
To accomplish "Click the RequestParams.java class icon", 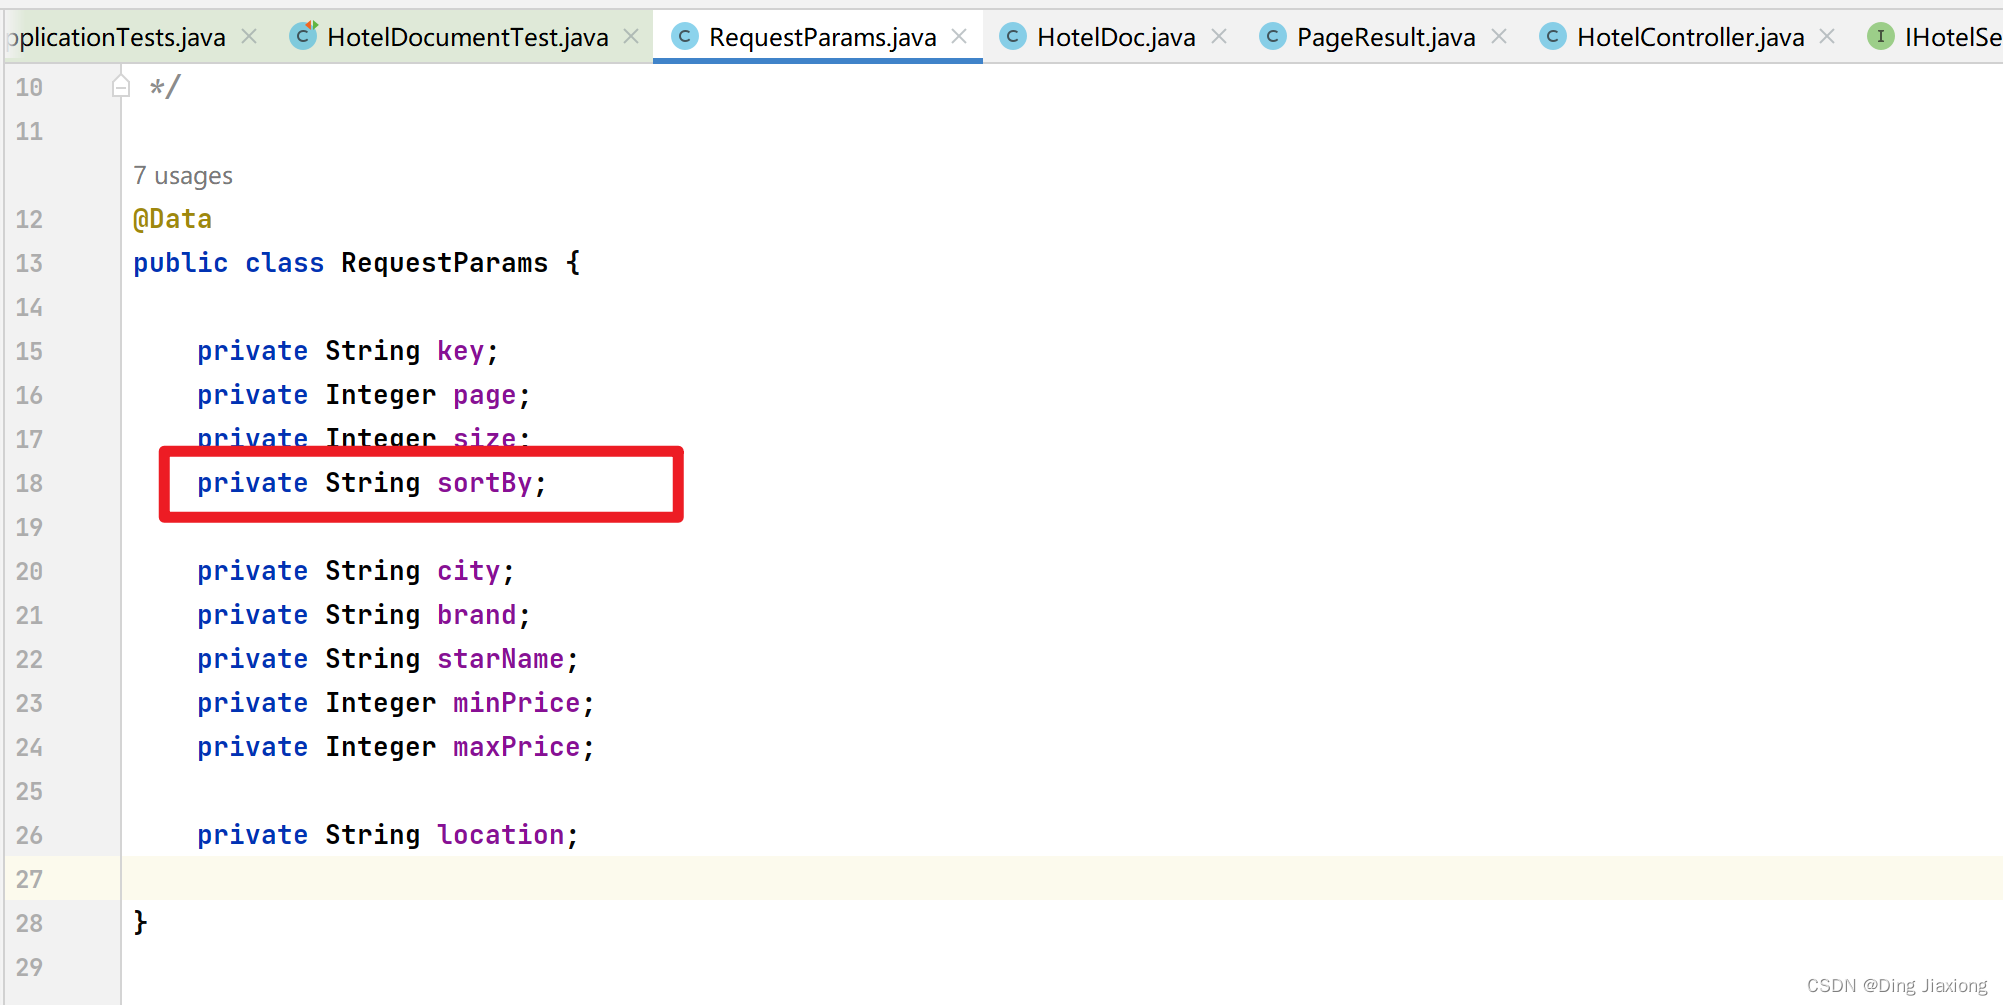I will pos(685,37).
